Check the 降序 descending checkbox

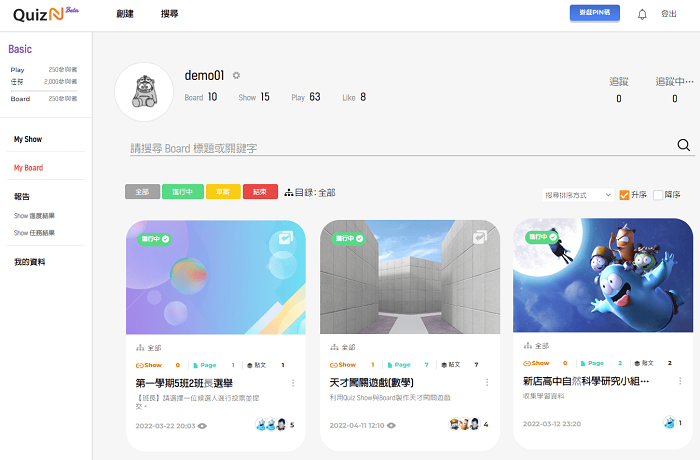pyautogui.click(x=658, y=195)
